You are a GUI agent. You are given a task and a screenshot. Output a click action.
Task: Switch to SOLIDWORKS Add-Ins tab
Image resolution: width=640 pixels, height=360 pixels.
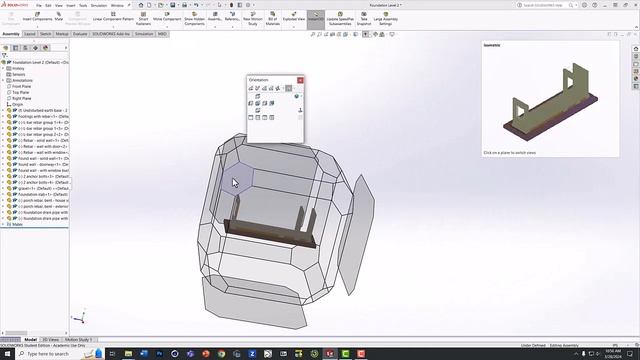(111, 34)
